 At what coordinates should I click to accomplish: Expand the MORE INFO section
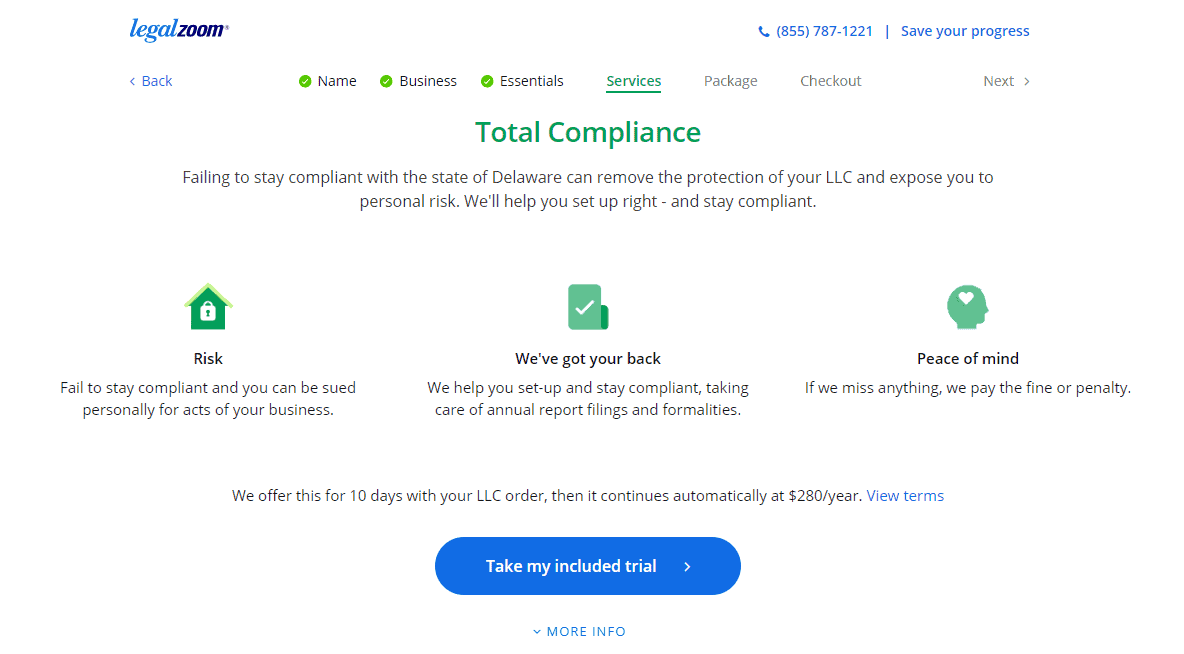579,631
